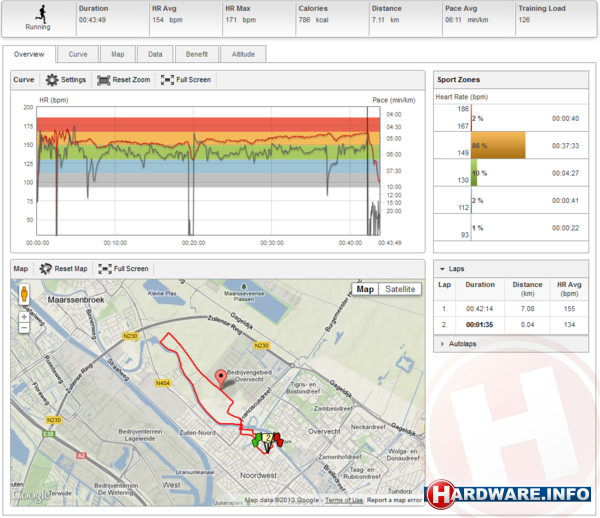Zoom out the map with minus
This screenshot has width=600, height=518.
24,328
